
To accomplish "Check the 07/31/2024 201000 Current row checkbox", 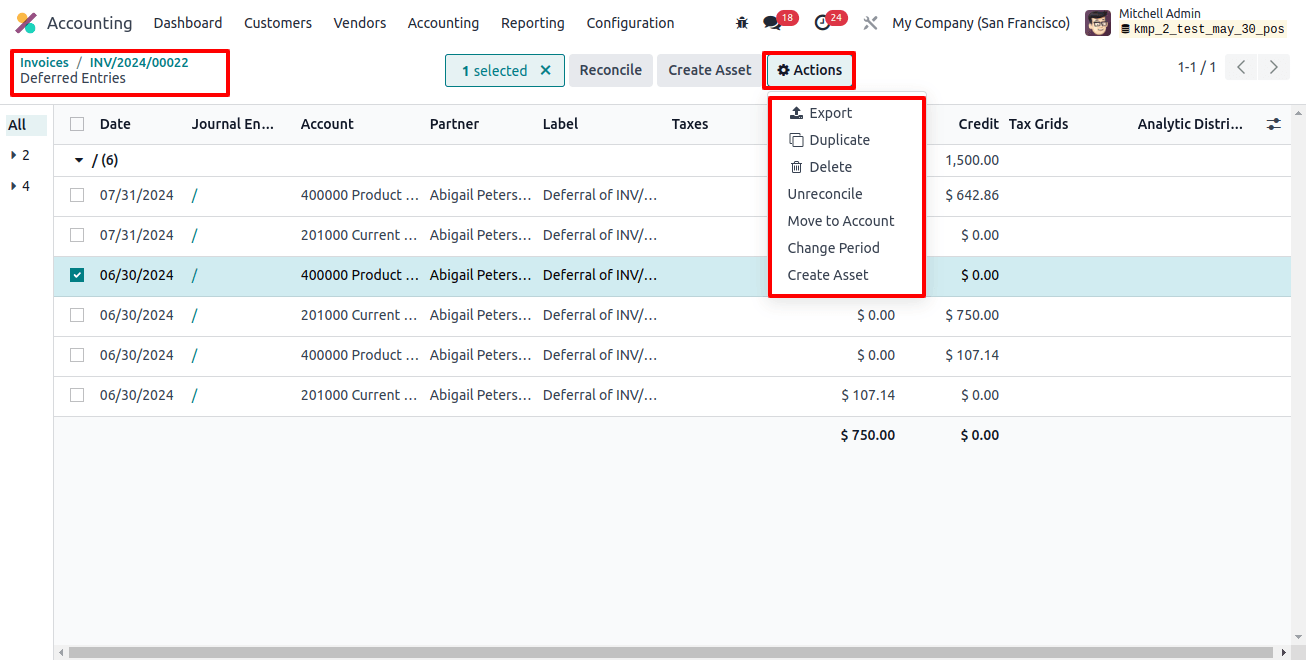I will 77,235.
